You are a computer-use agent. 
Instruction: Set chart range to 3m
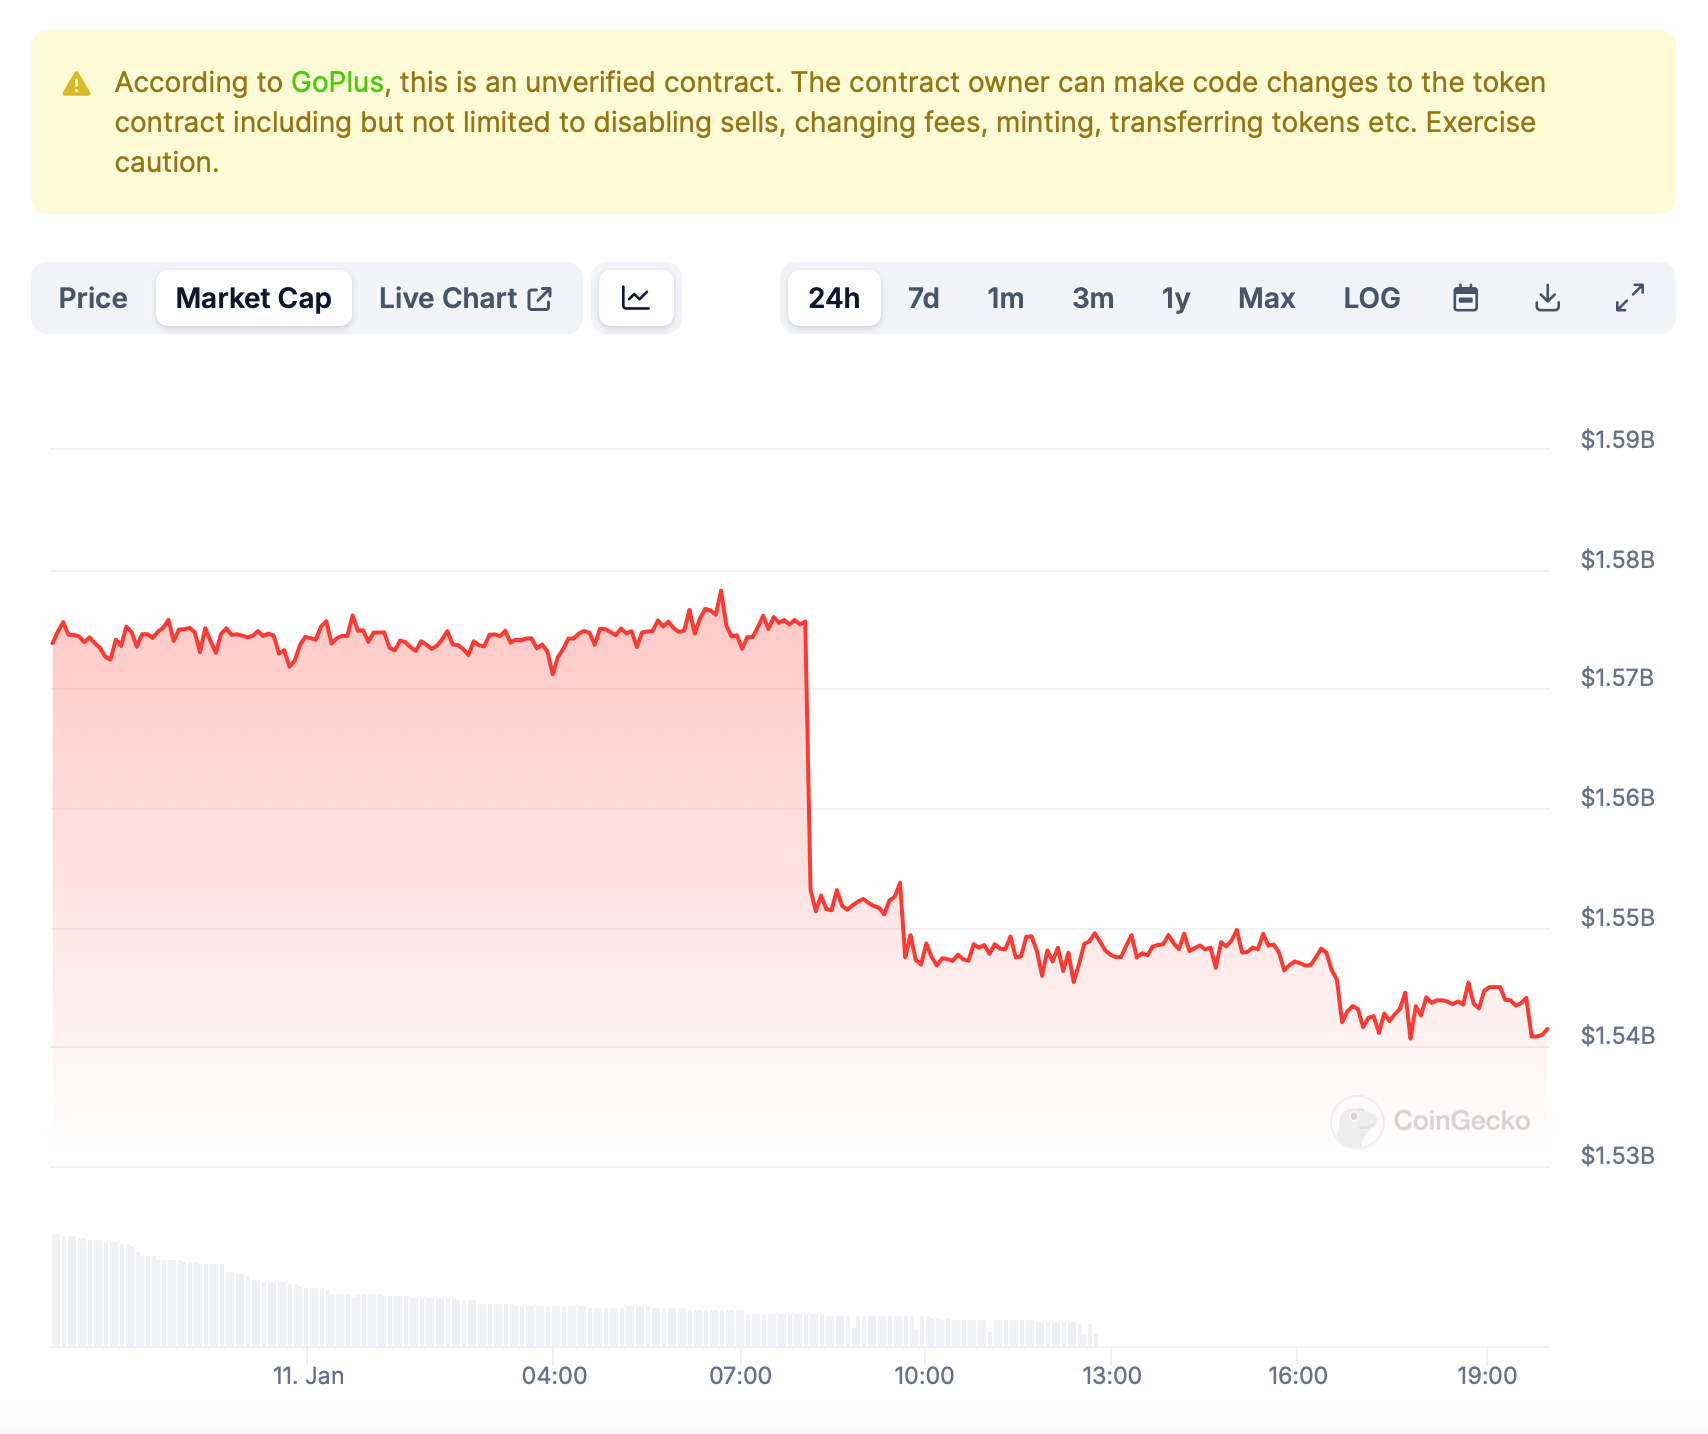(x=1093, y=298)
